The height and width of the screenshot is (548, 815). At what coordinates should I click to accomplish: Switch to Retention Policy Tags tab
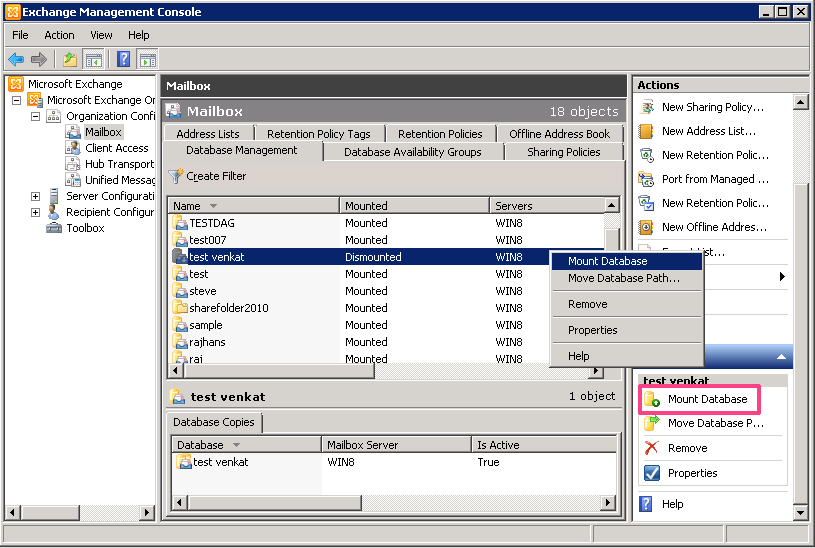click(x=319, y=134)
